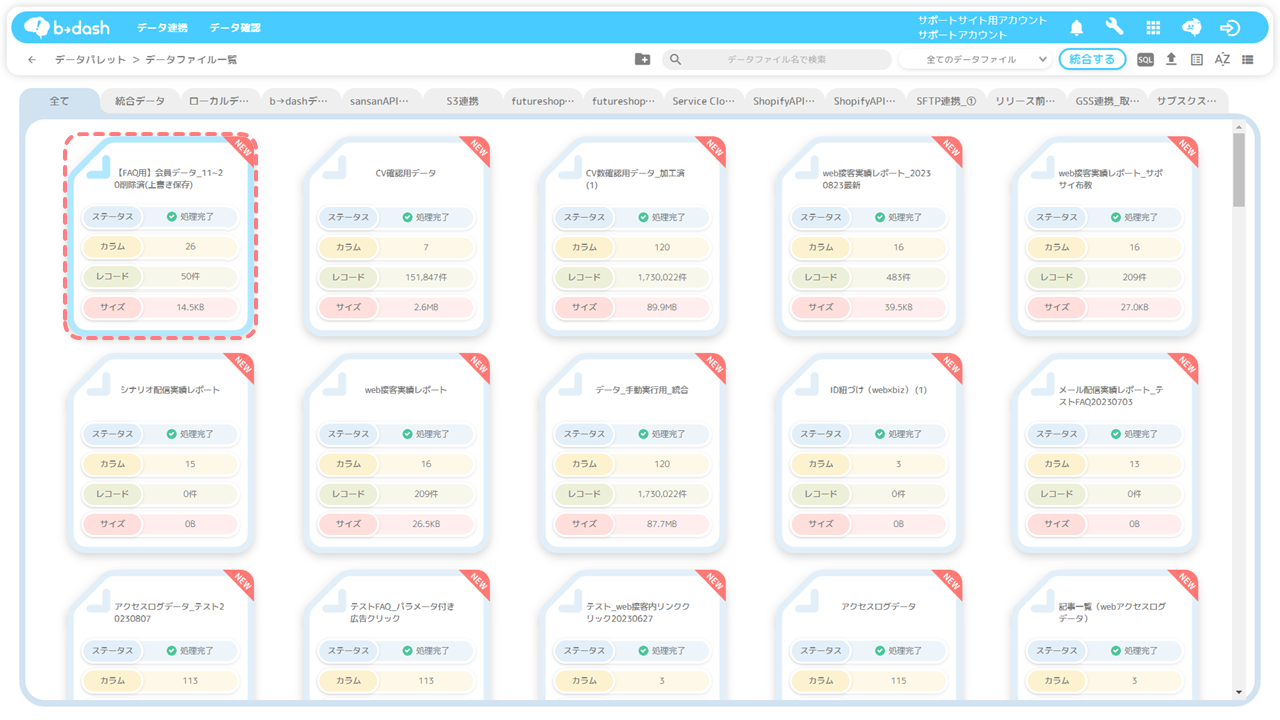Image resolution: width=1280 pixels, height=720 pixels.
Task: Click the scrollbar down arrow
Action: point(1239,691)
